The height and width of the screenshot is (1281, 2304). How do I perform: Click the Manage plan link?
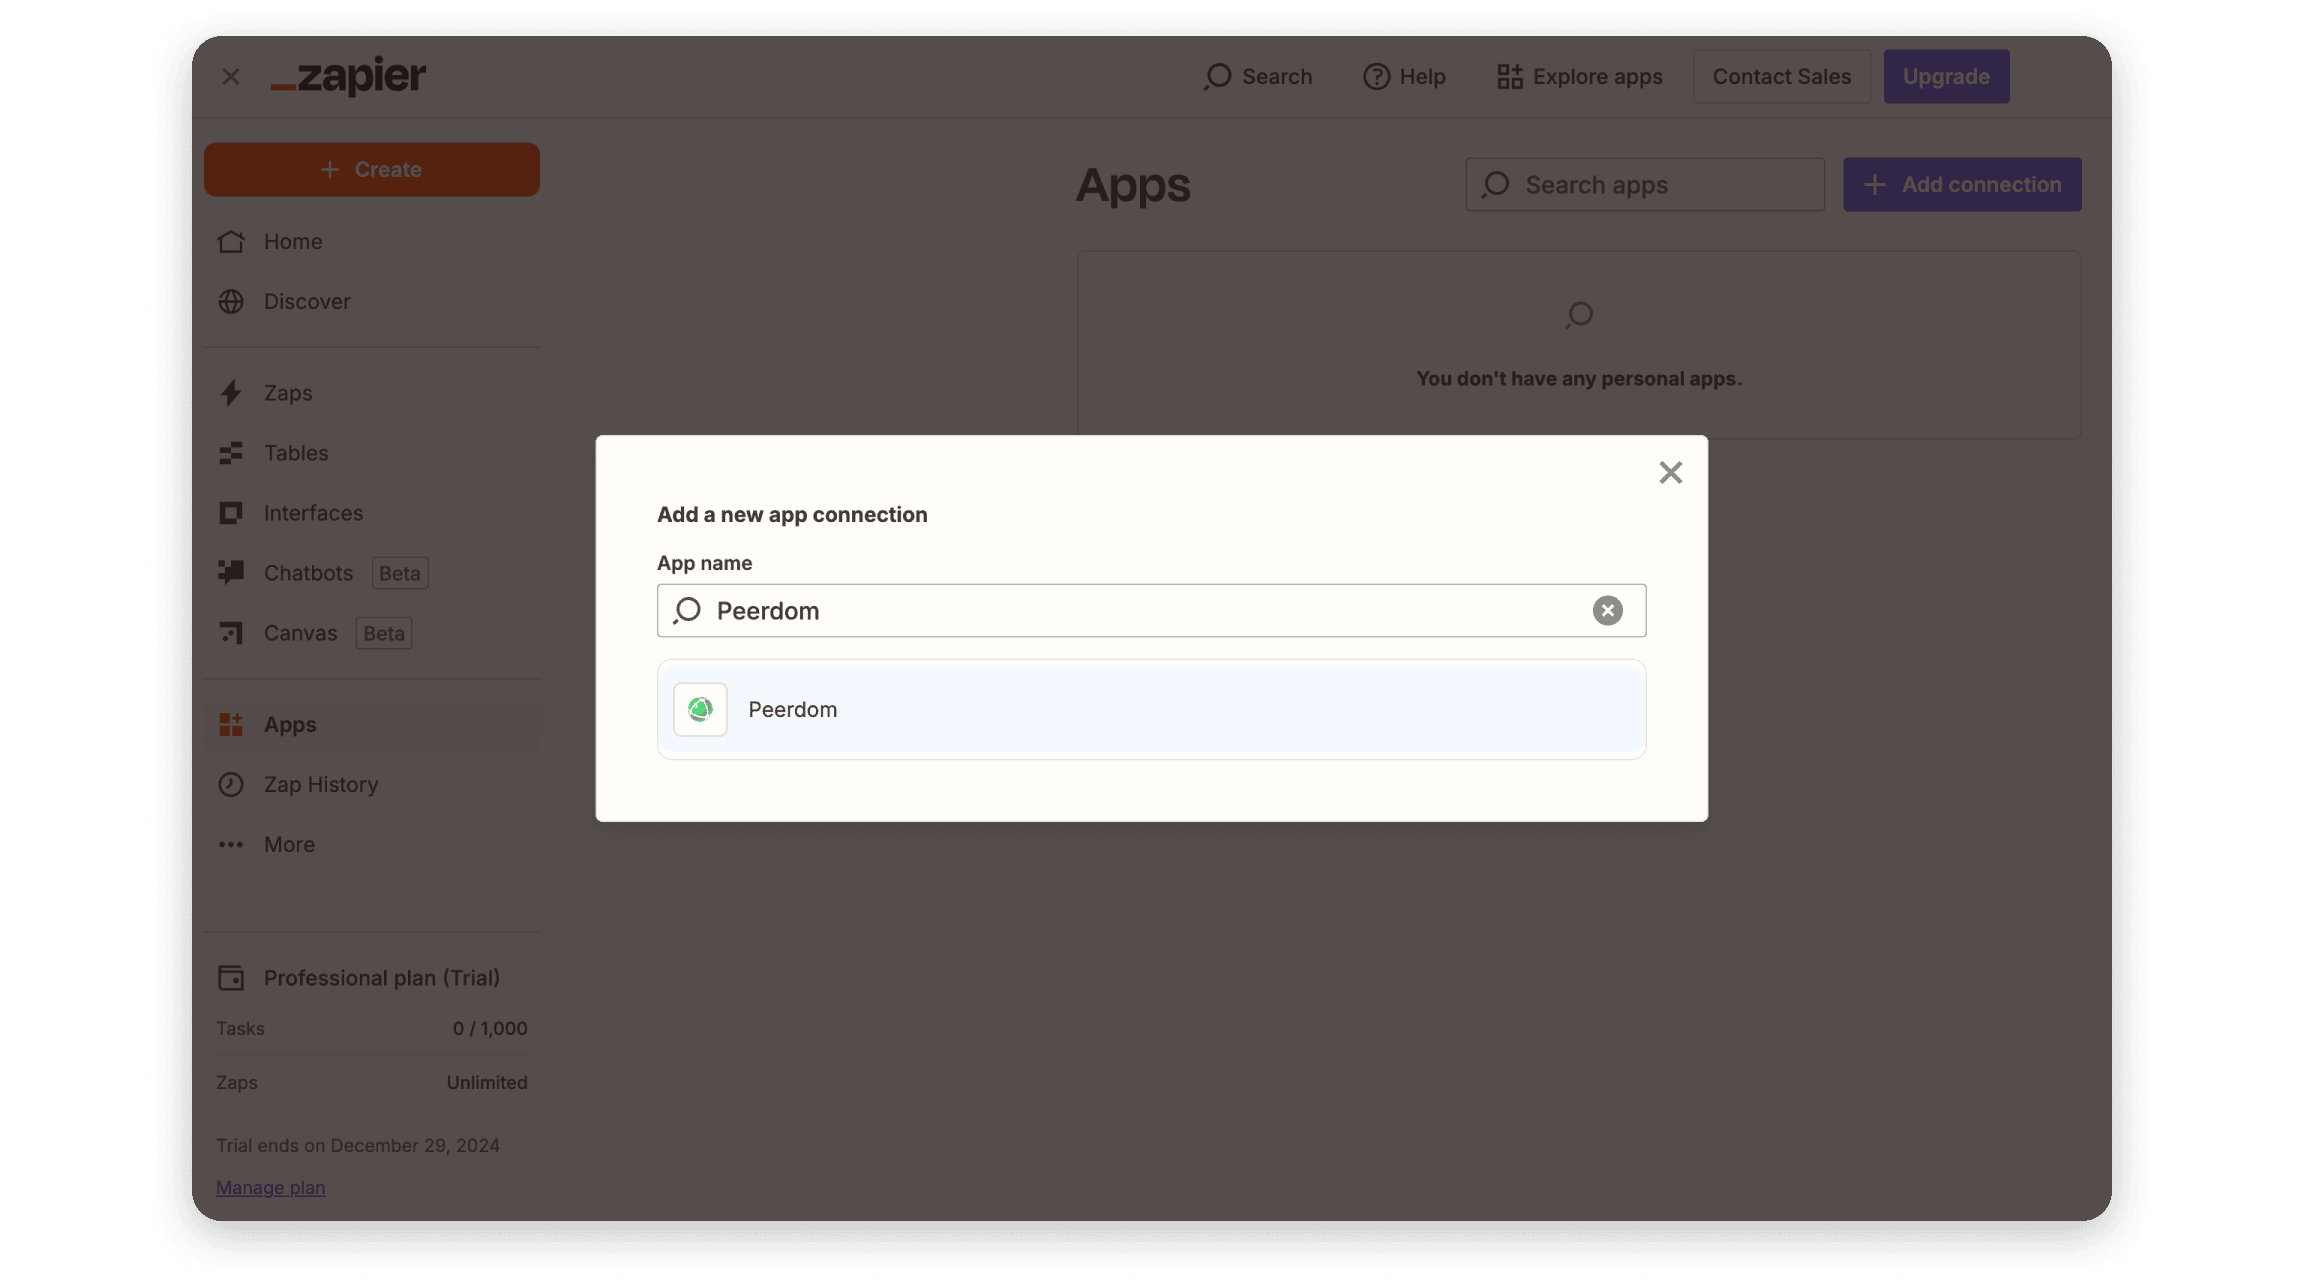click(x=270, y=1187)
